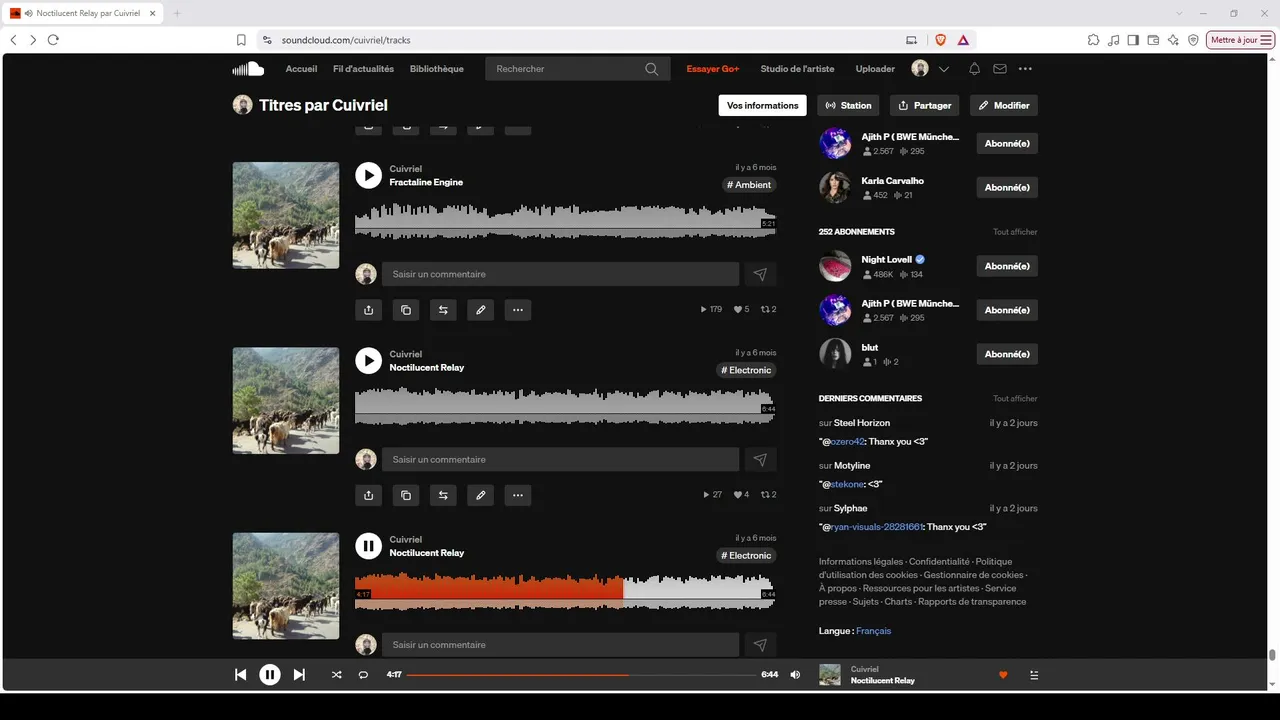Unfollow Karla Carvalho via Abonné(e)

(x=1007, y=187)
